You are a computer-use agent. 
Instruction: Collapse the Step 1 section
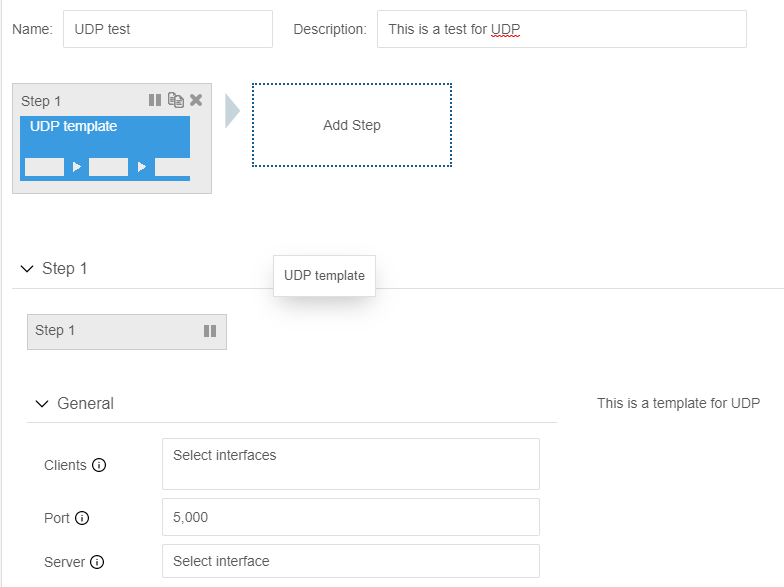[x=27, y=269]
